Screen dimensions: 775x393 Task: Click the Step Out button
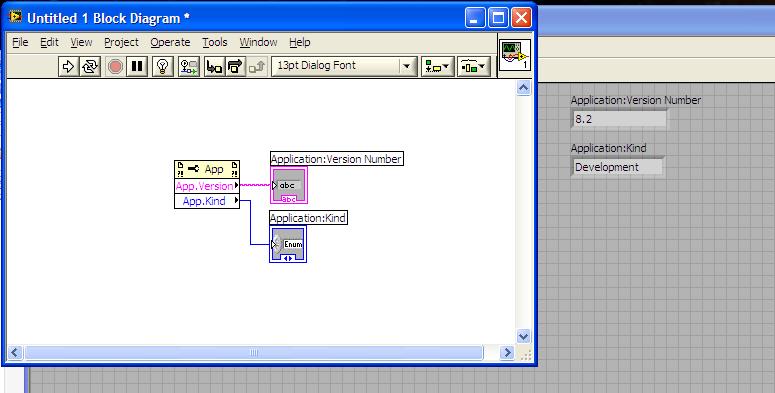pos(257,66)
